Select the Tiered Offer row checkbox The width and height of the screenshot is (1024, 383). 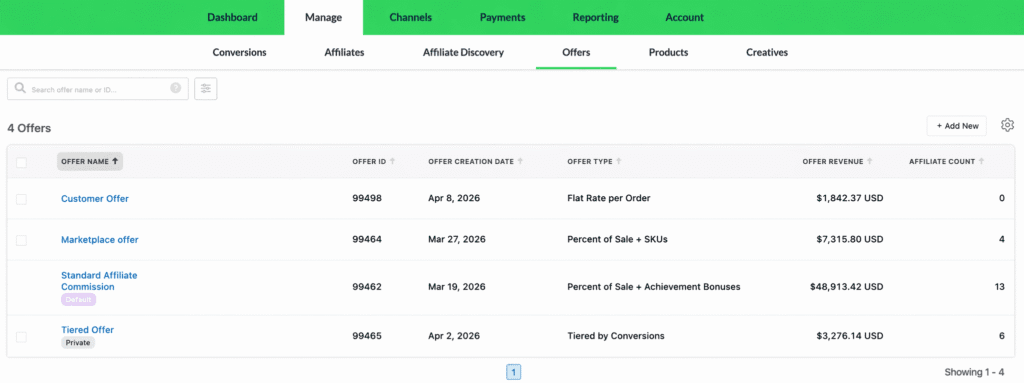click(x=22, y=337)
